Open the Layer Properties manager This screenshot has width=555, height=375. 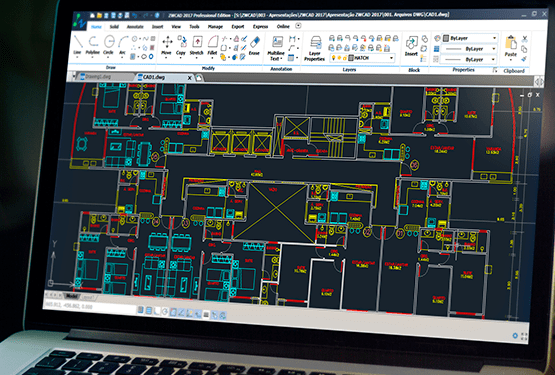(x=314, y=48)
